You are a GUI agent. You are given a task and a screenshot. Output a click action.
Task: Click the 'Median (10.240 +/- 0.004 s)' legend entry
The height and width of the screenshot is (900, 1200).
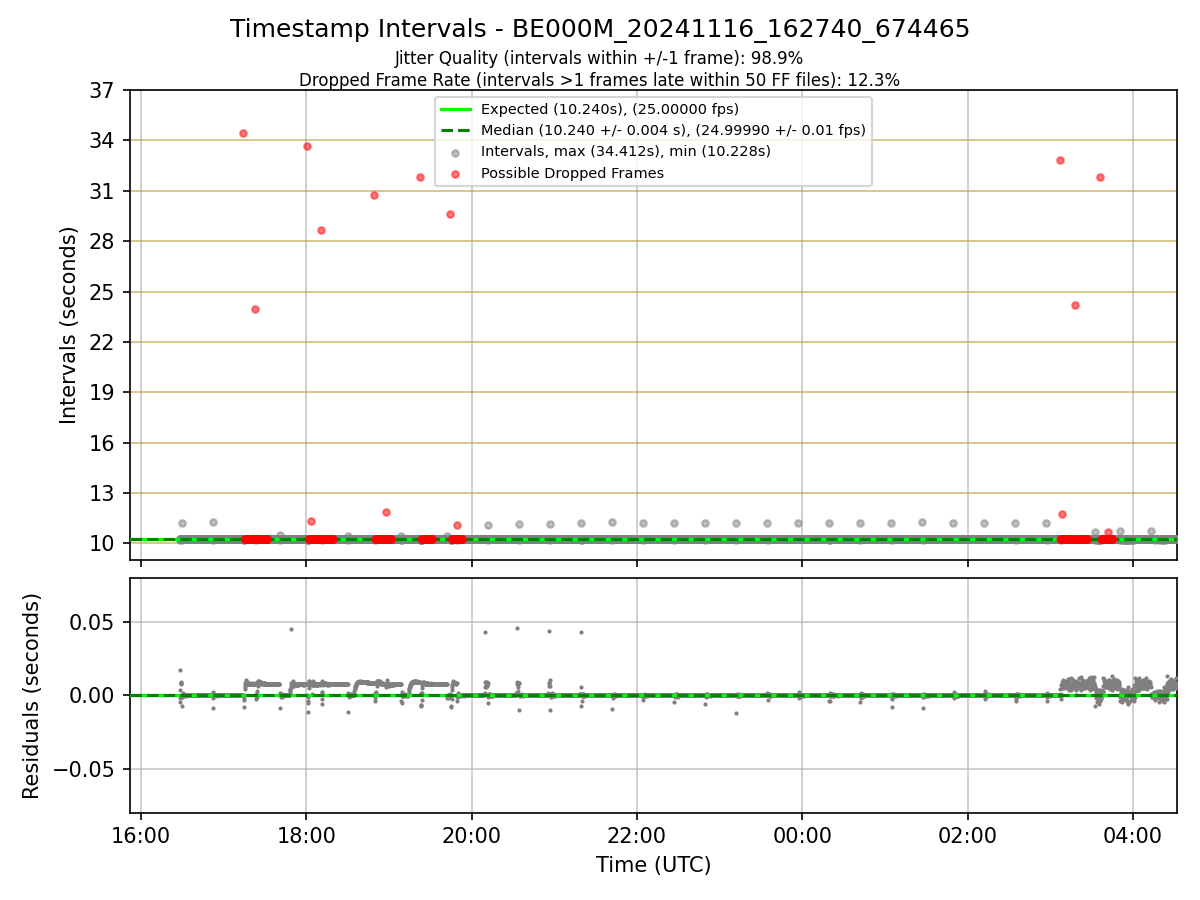click(x=673, y=130)
